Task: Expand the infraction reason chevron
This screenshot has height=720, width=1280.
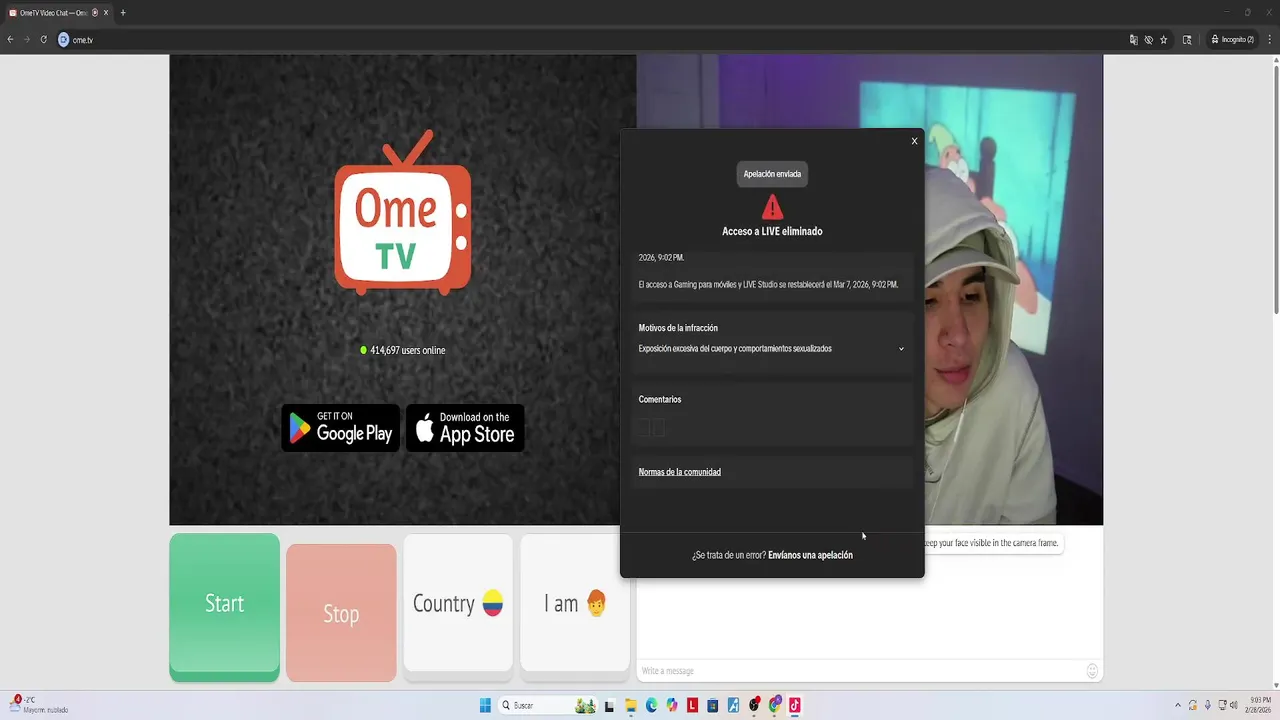Action: click(901, 349)
